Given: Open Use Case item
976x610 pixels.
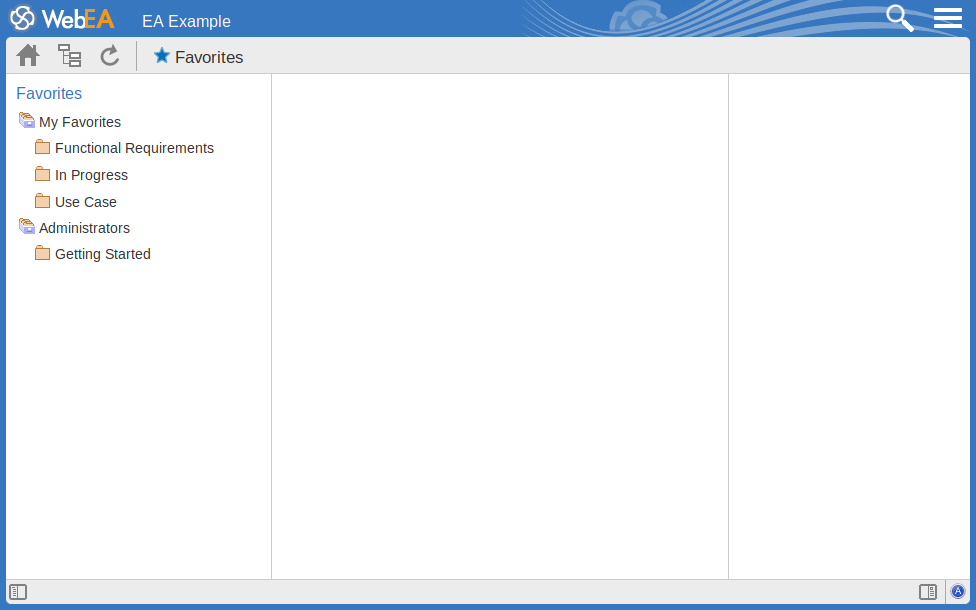Looking at the screenshot, I should 86,202.
